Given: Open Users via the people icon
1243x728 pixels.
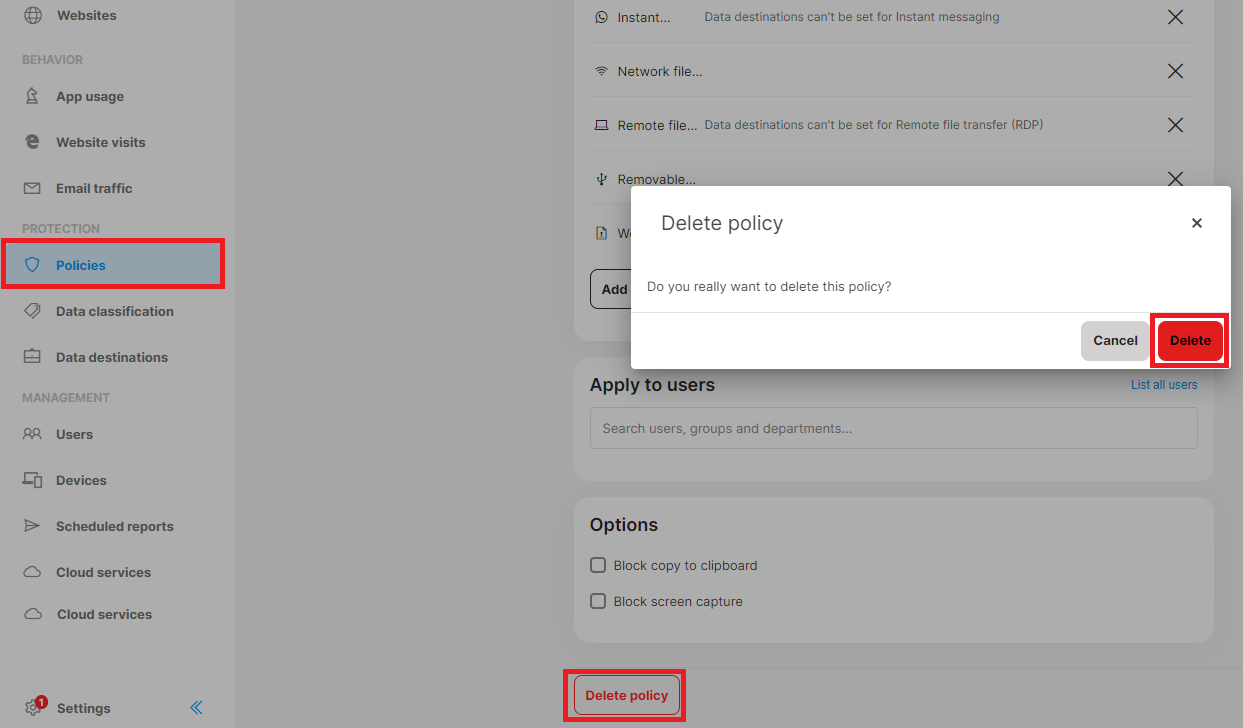Looking at the screenshot, I should [31, 433].
